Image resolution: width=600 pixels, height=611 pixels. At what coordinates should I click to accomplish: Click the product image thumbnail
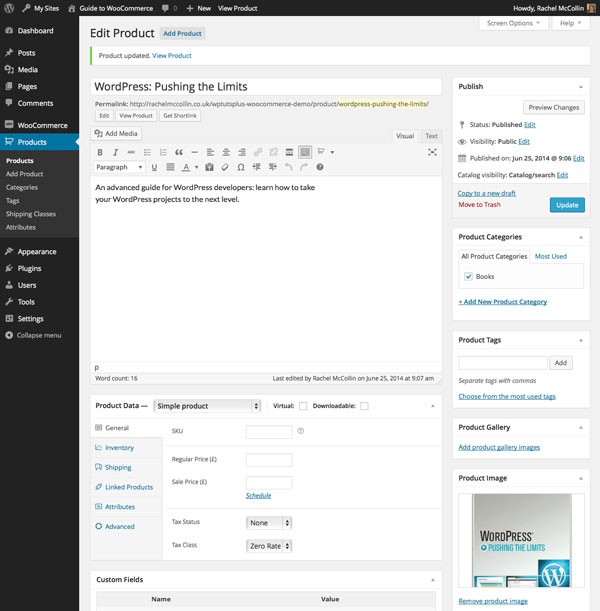click(x=521, y=540)
